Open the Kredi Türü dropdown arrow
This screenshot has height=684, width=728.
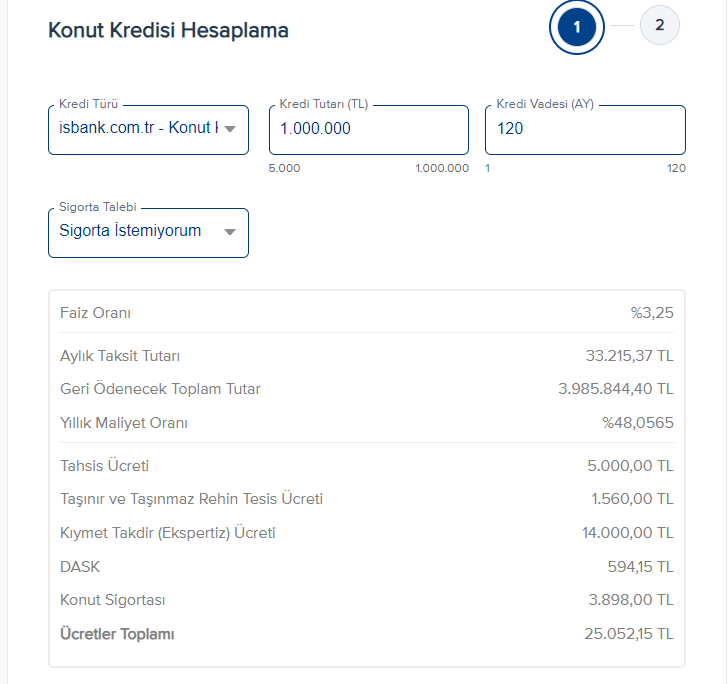tap(230, 129)
